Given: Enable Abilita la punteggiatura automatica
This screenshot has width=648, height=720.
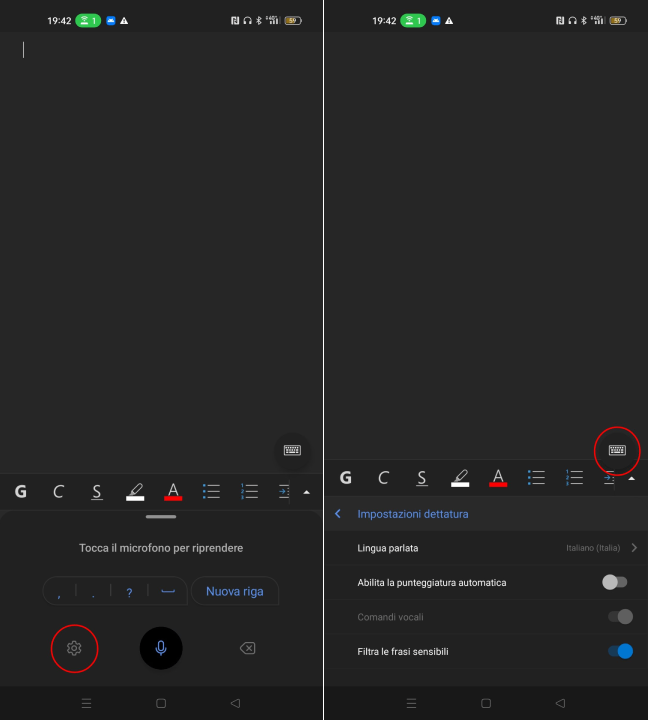Looking at the screenshot, I should pos(615,582).
